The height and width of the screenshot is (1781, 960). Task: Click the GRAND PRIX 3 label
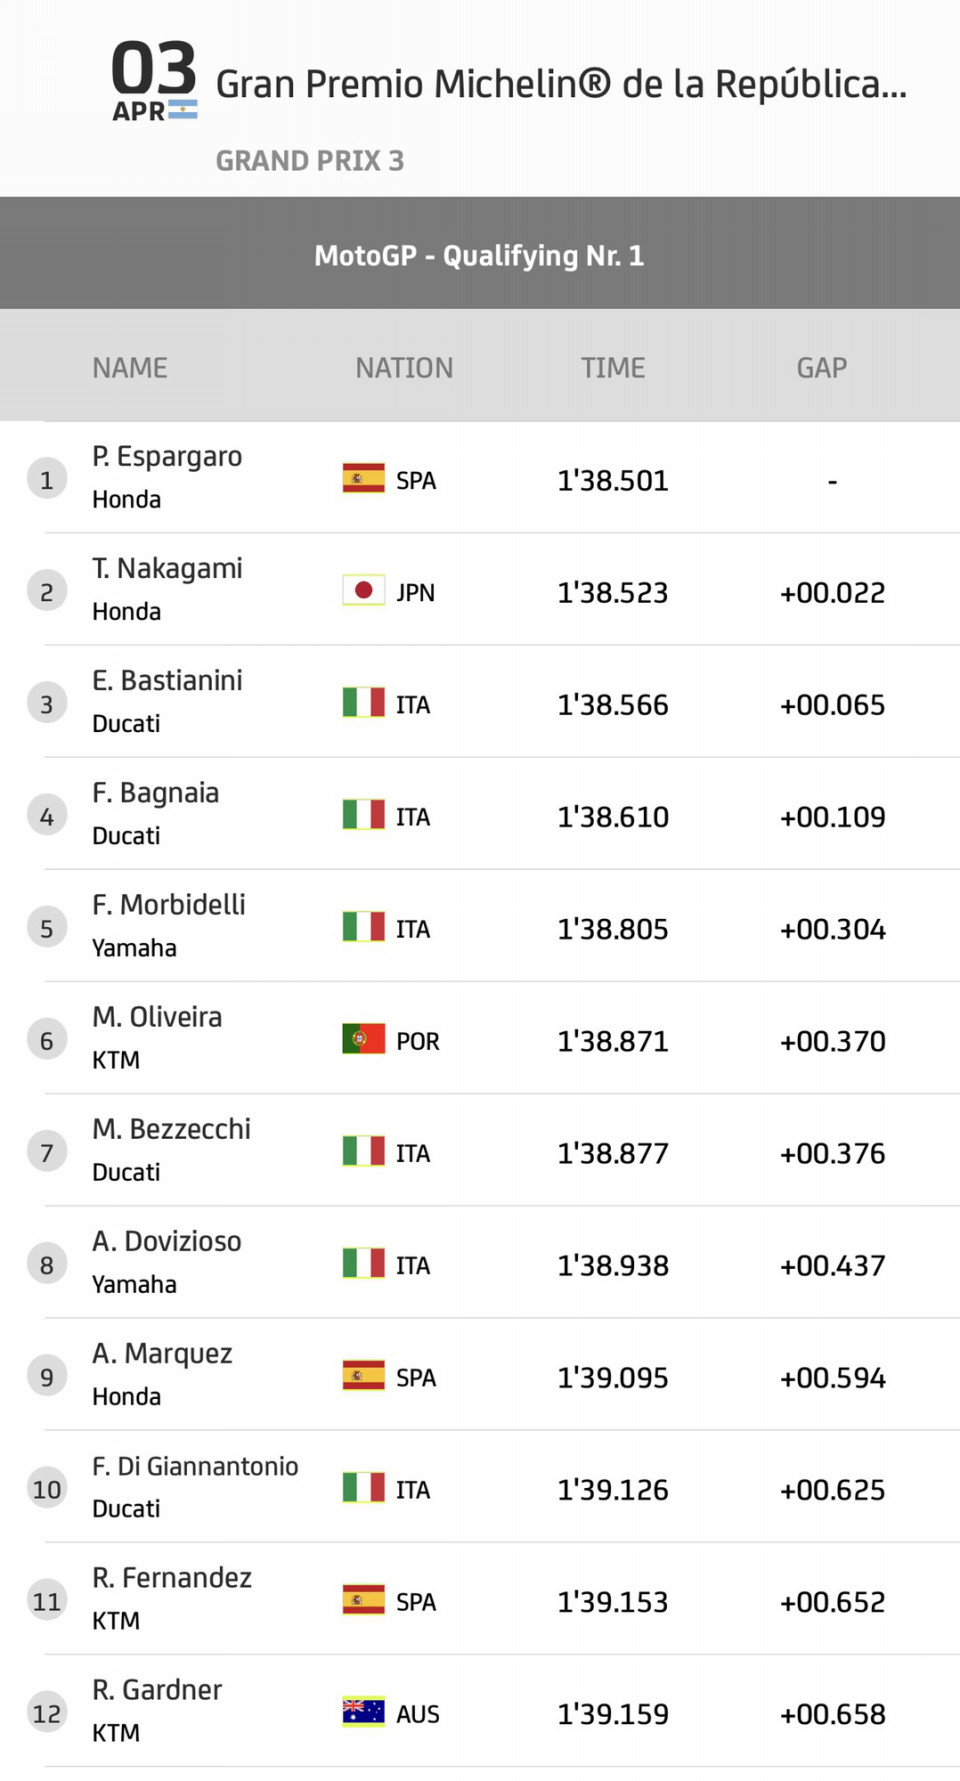[x=310, y=161]
